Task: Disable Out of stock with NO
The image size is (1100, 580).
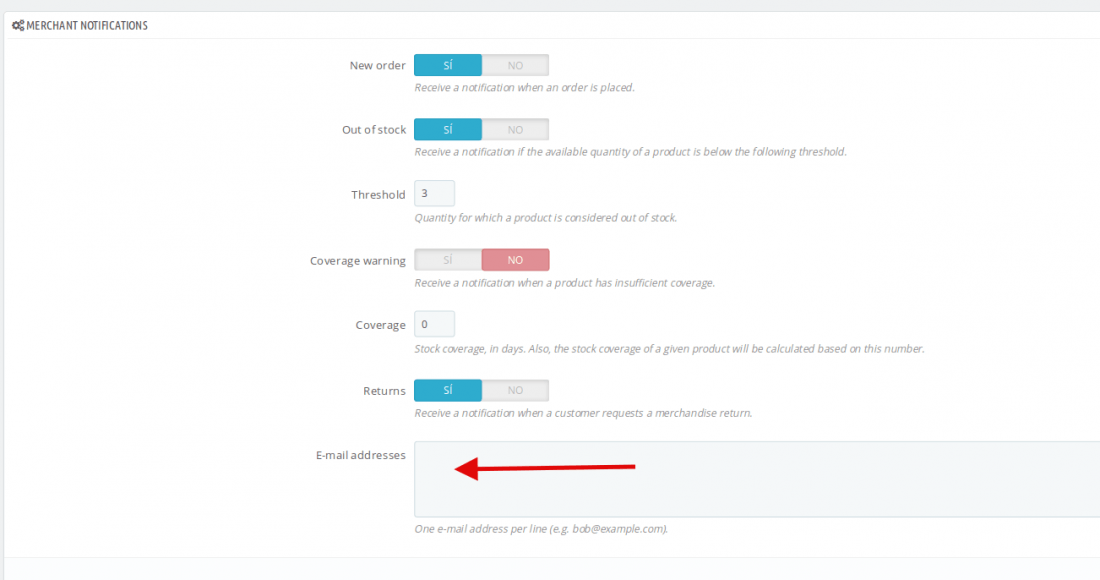Action: [515, 130]
